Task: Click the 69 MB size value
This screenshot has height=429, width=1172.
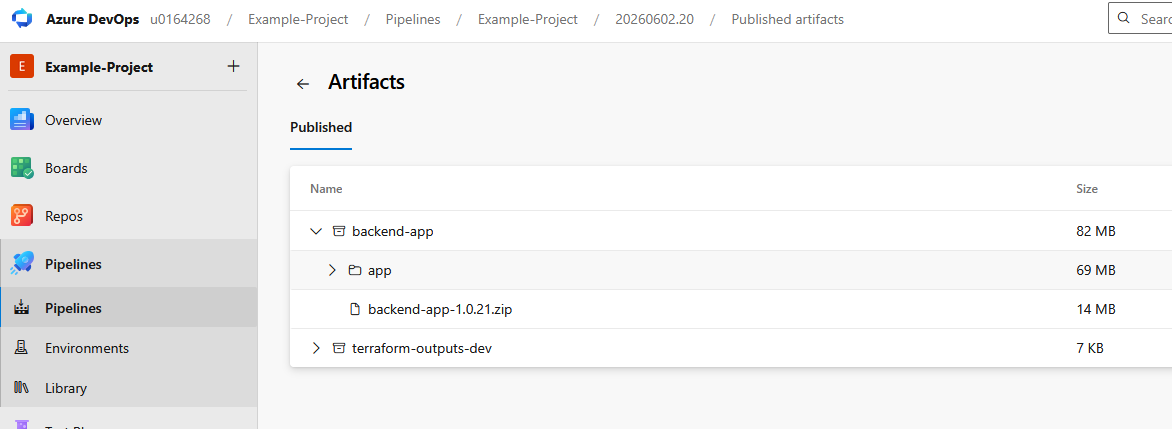Action: (1096, 271)
